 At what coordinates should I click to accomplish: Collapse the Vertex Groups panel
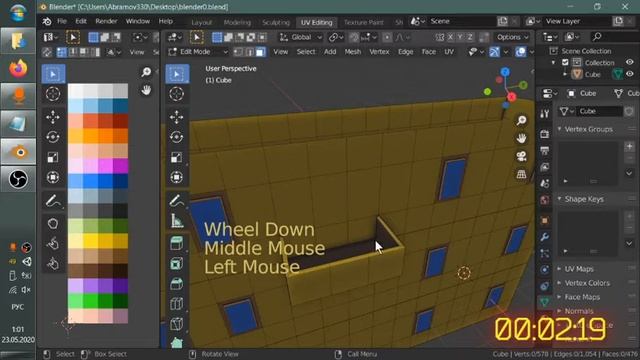(560, 129)
